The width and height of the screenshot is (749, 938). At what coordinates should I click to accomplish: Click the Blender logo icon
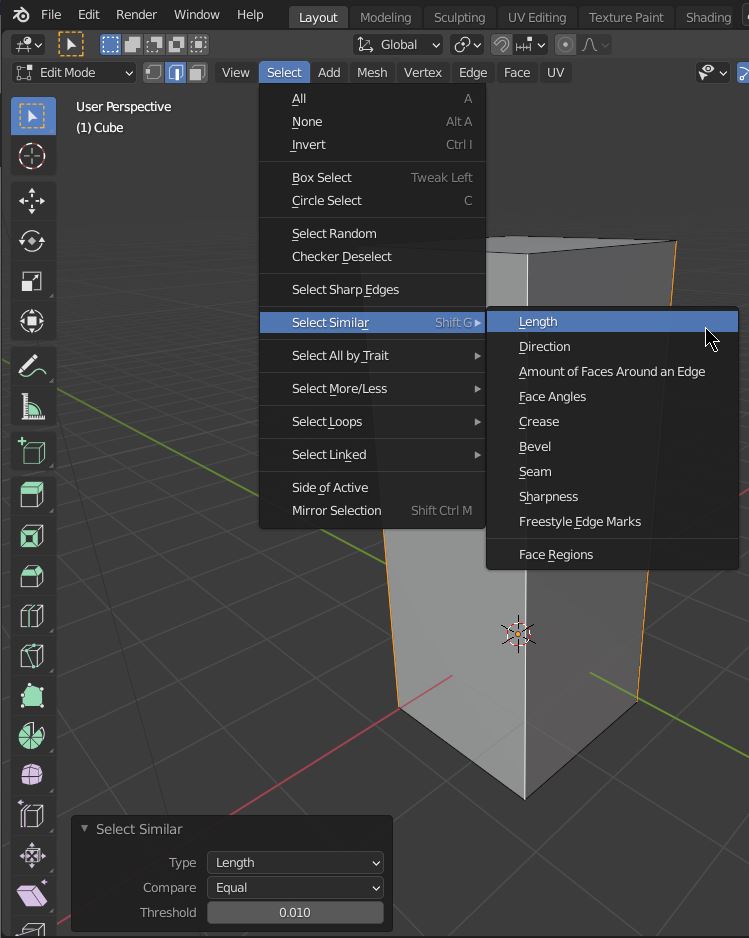coord(20,14)
